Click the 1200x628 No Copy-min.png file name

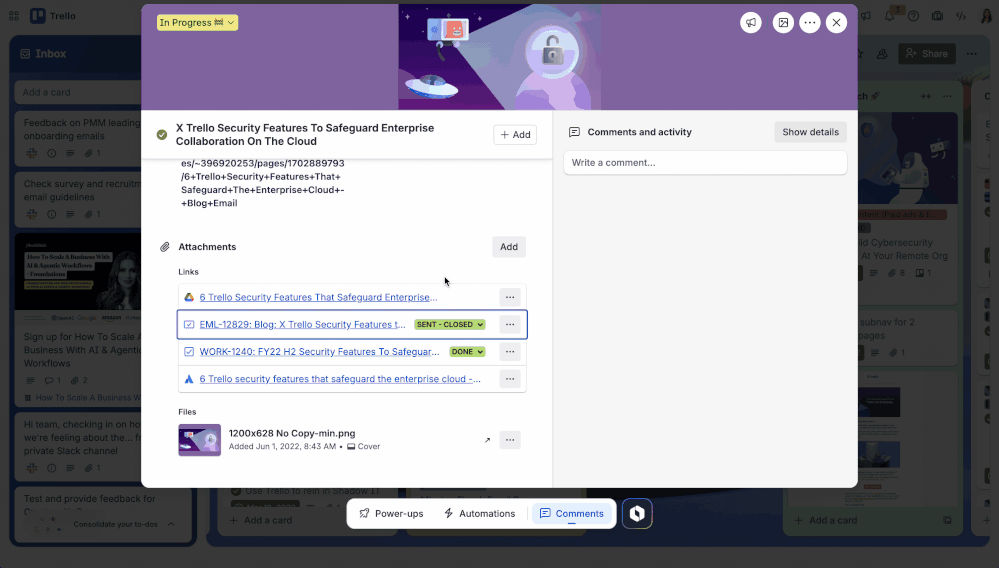pos(292,433)
